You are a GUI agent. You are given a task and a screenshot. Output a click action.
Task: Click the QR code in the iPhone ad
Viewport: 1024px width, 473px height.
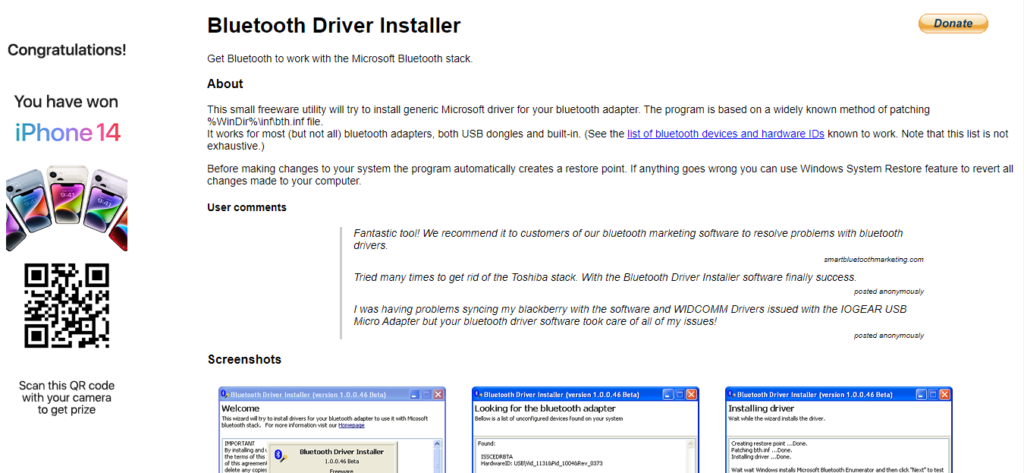coord(67,306)
